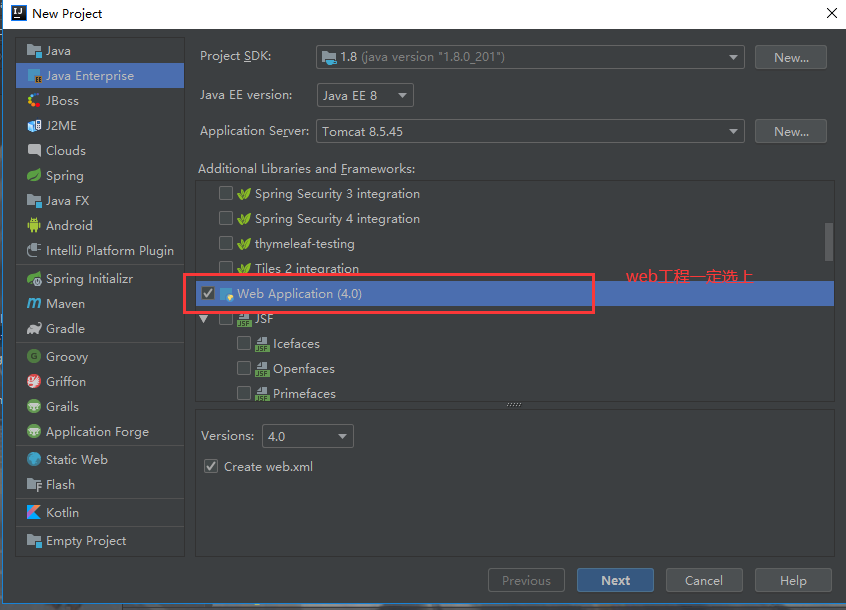The height and width of the screenshot is (610, 846).
Task: Click the Gradle elephant icon
Action: pyautogui.click(x=34, y=328)
